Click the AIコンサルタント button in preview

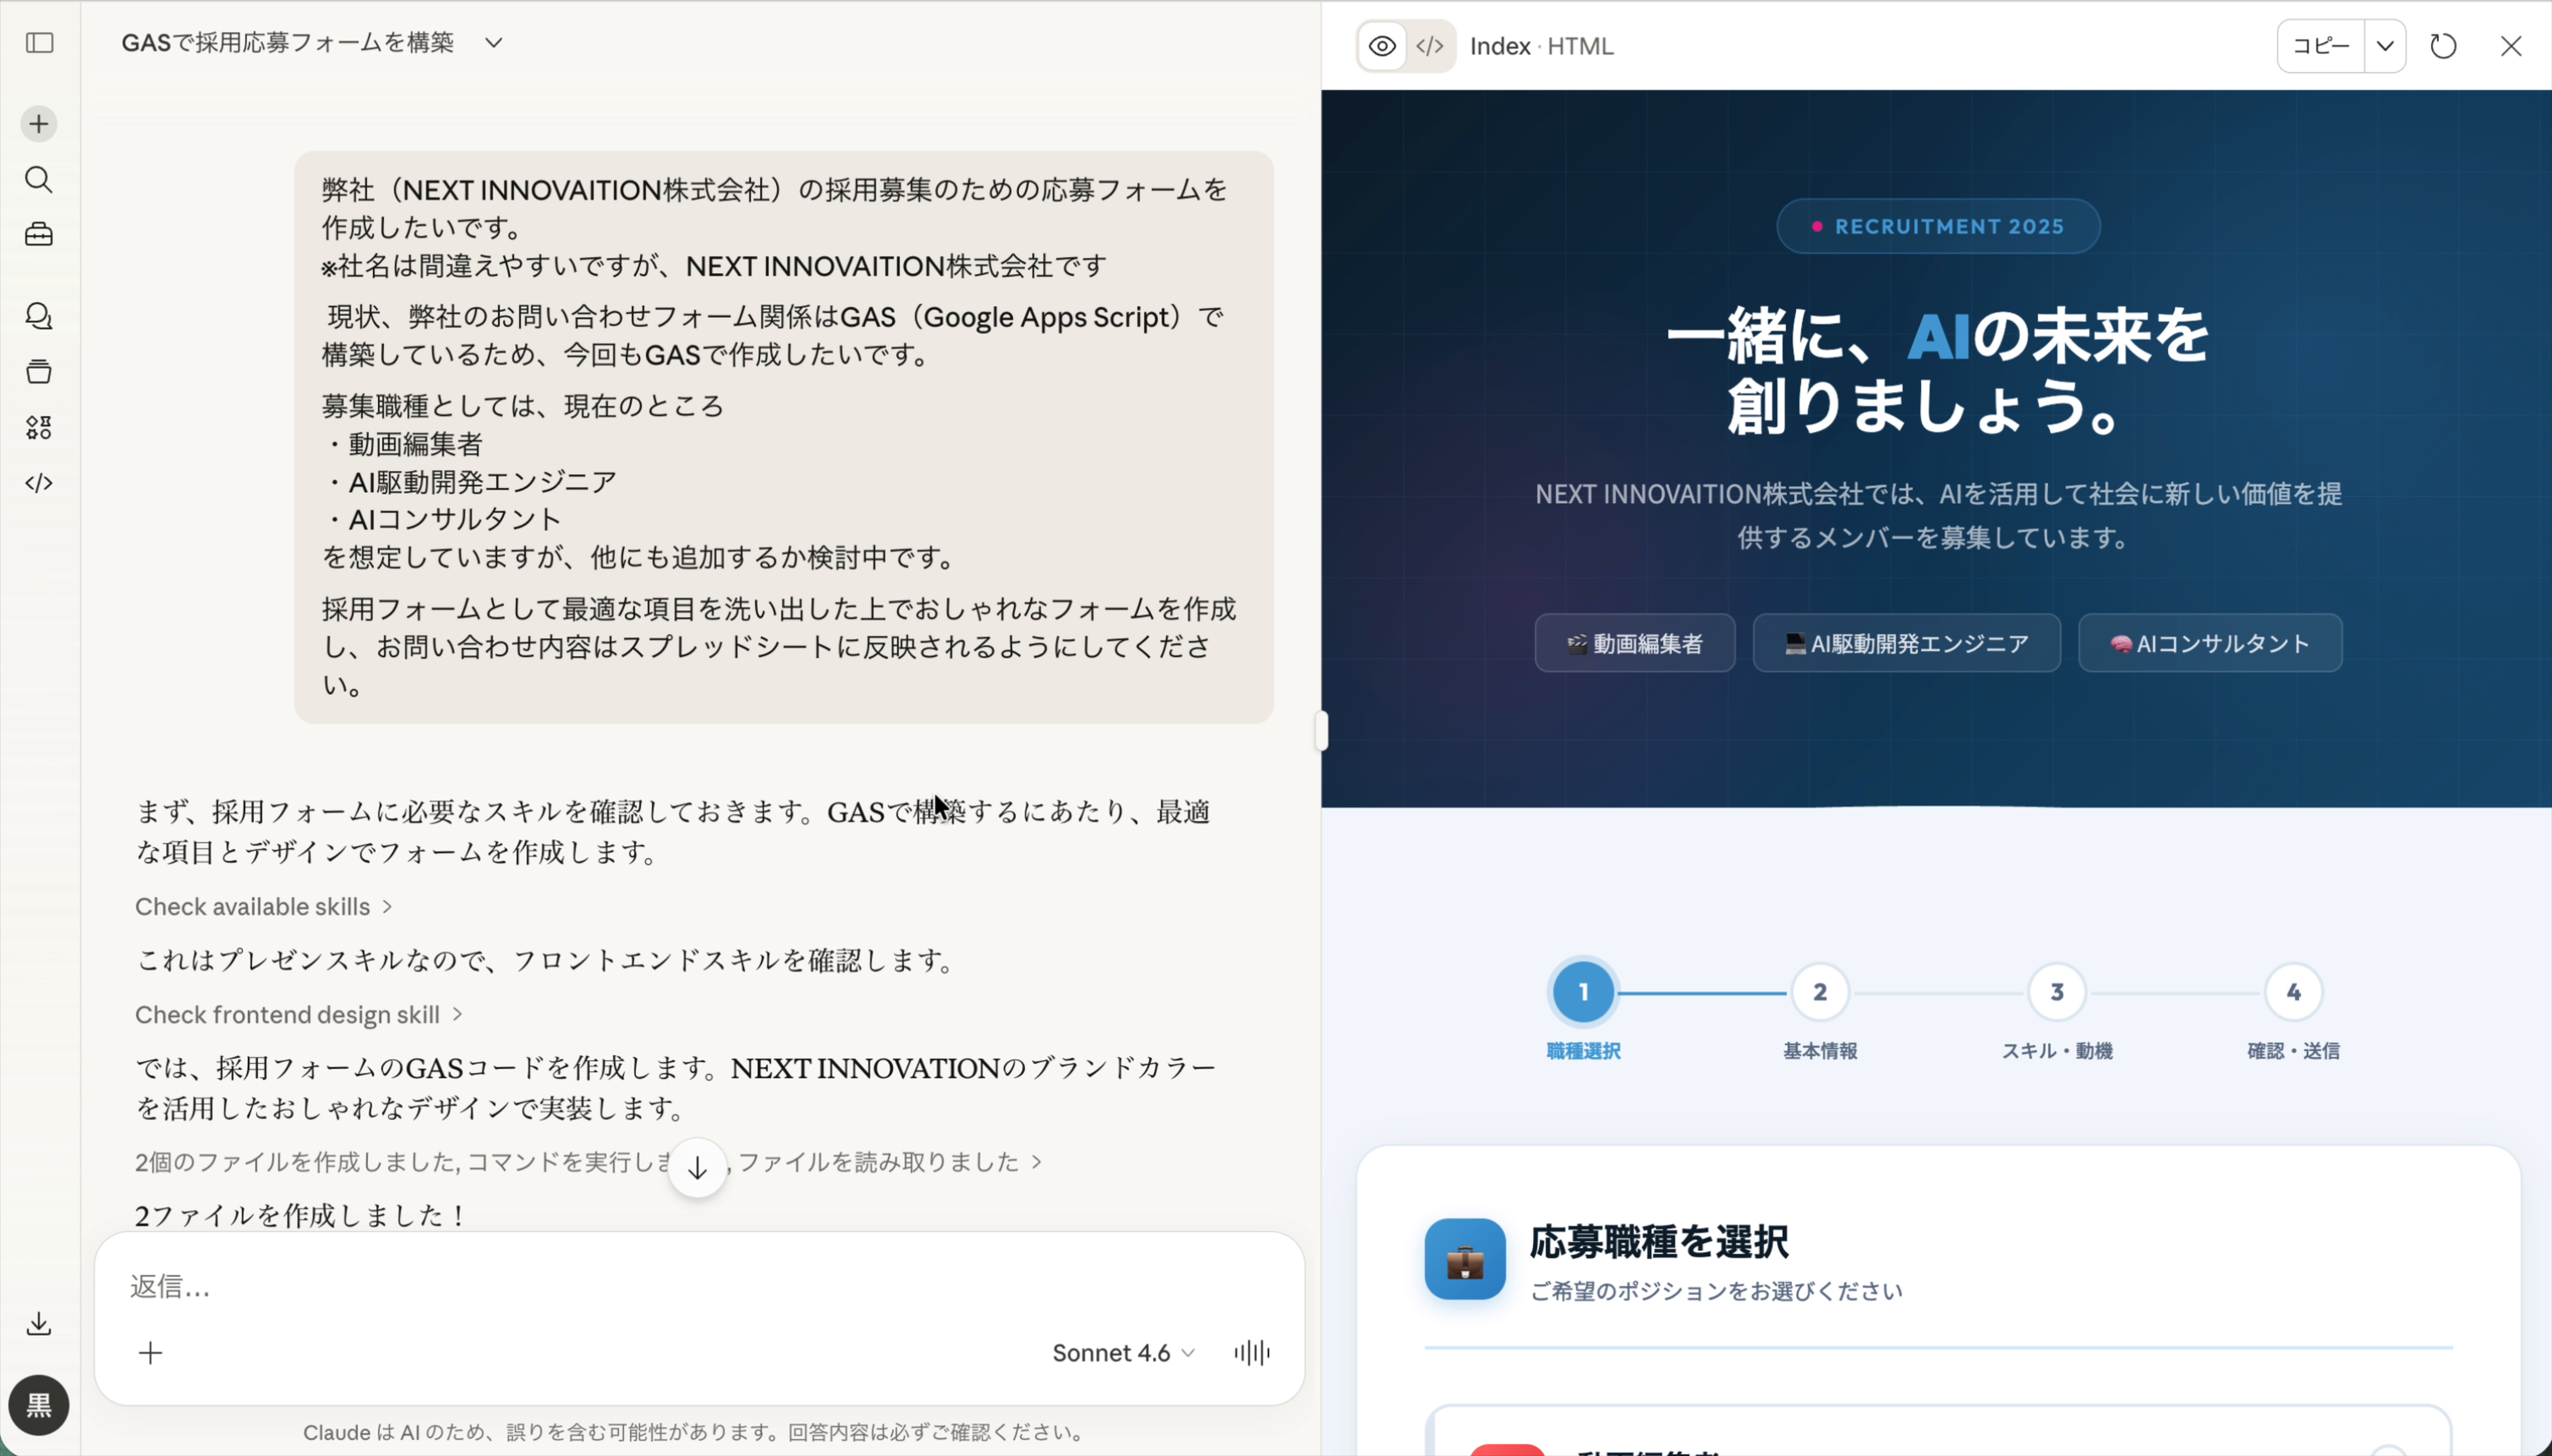click(2209, 643)
